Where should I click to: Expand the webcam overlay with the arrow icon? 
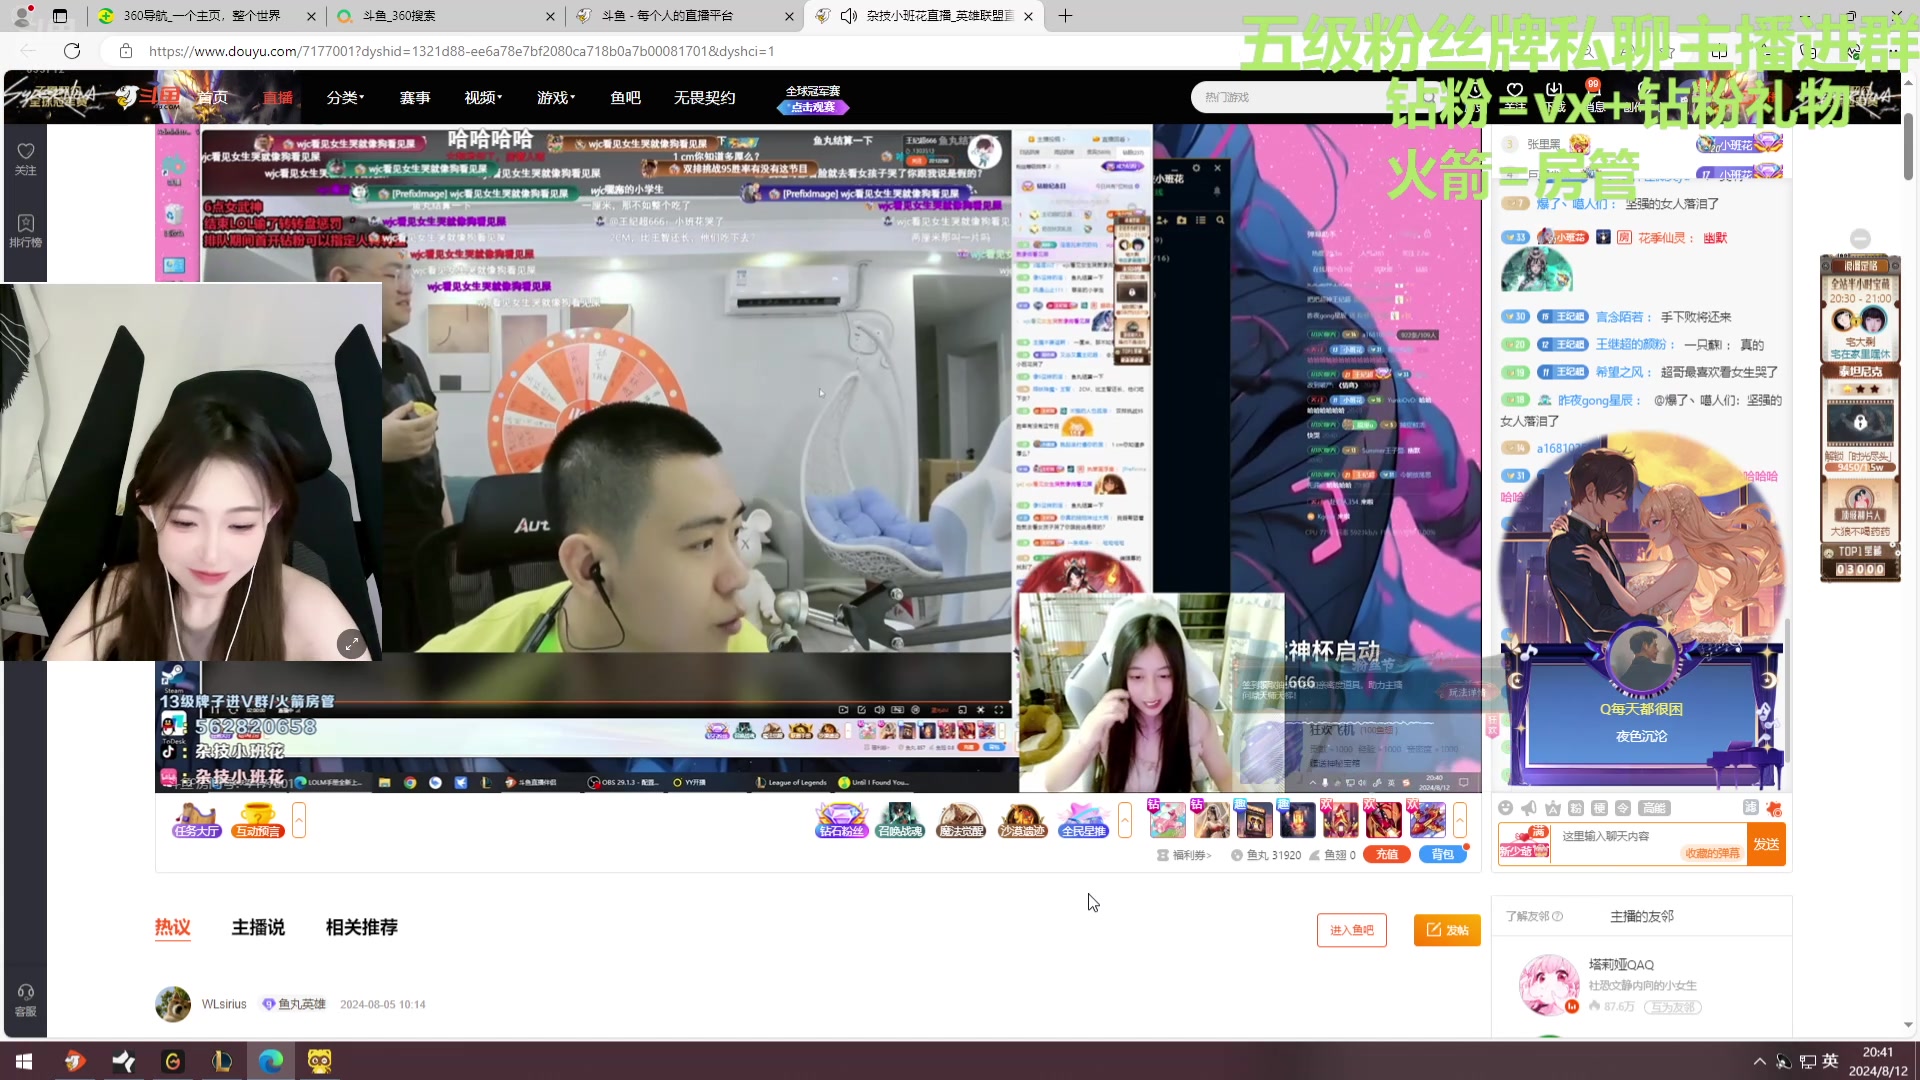pos(351,644)
